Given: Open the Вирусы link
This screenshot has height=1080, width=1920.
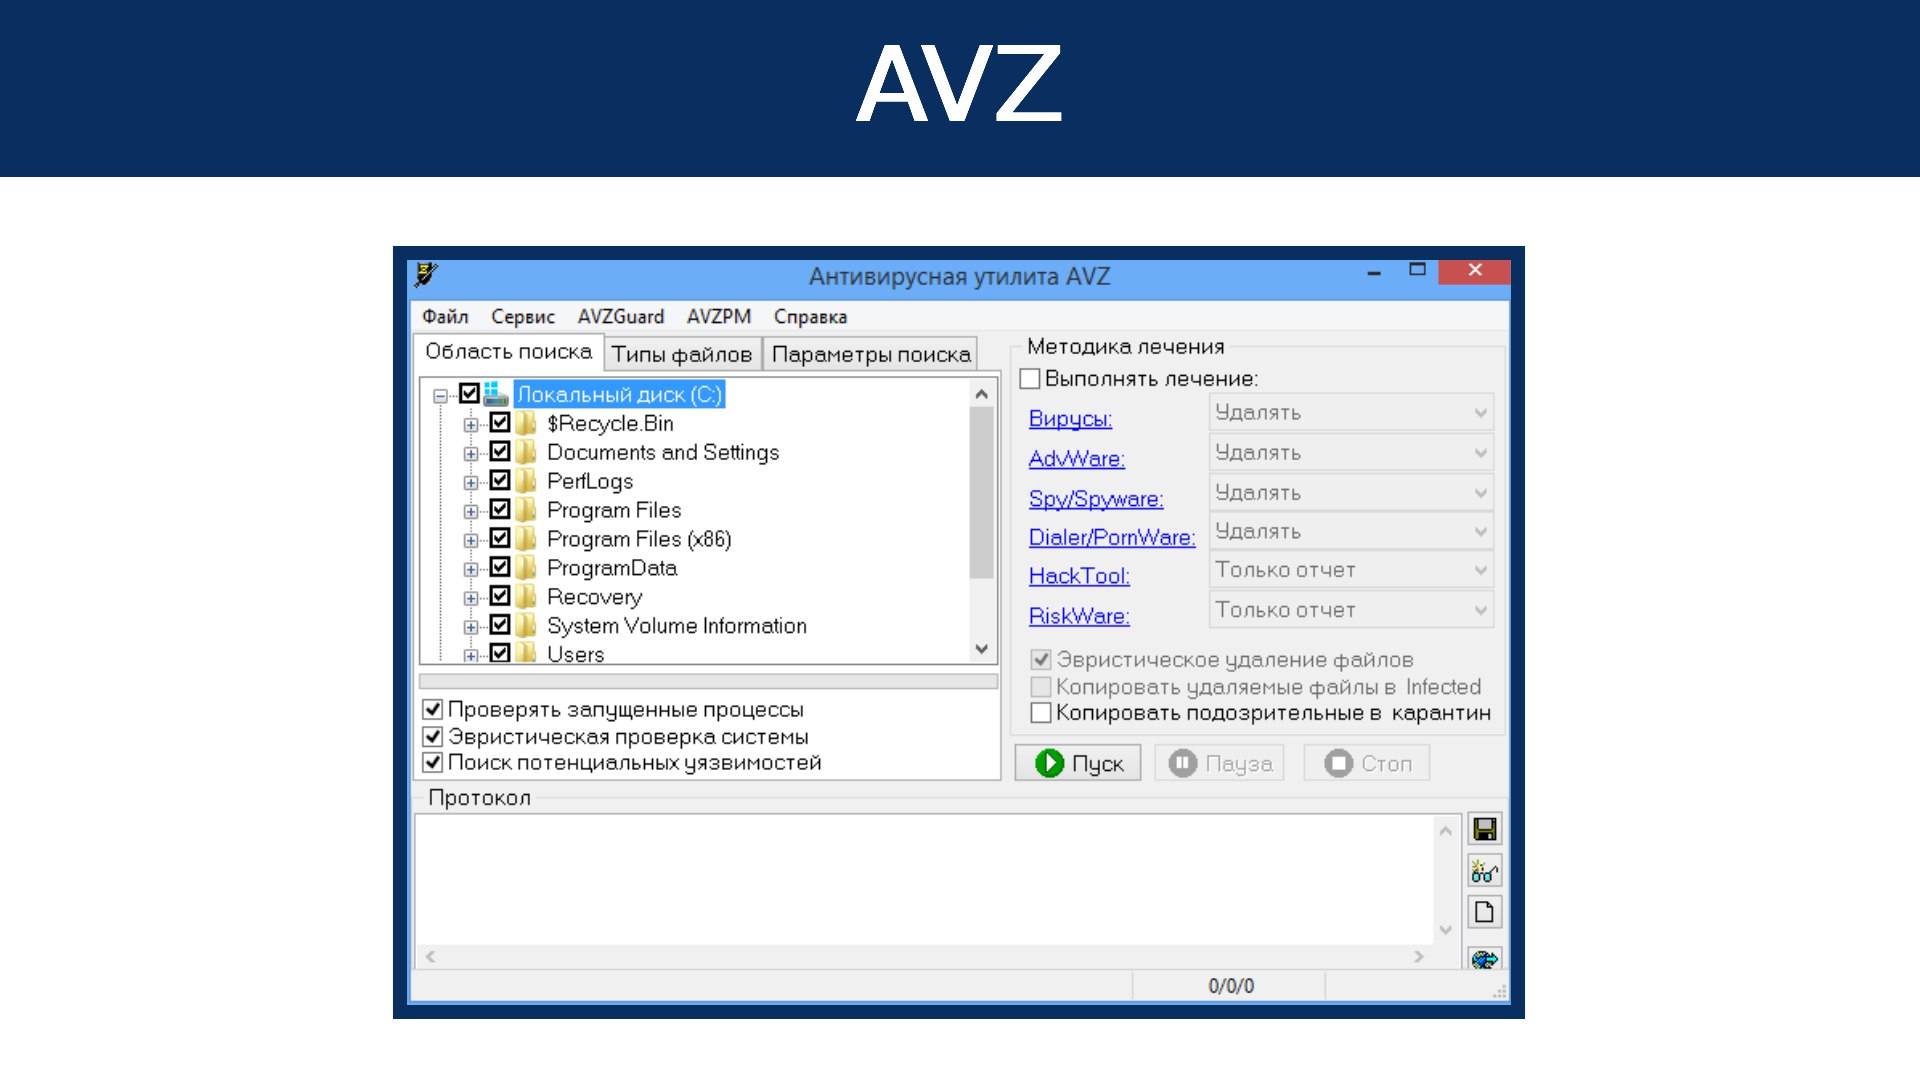Looking at the screenshot, I should click(x=1070, y=419).
